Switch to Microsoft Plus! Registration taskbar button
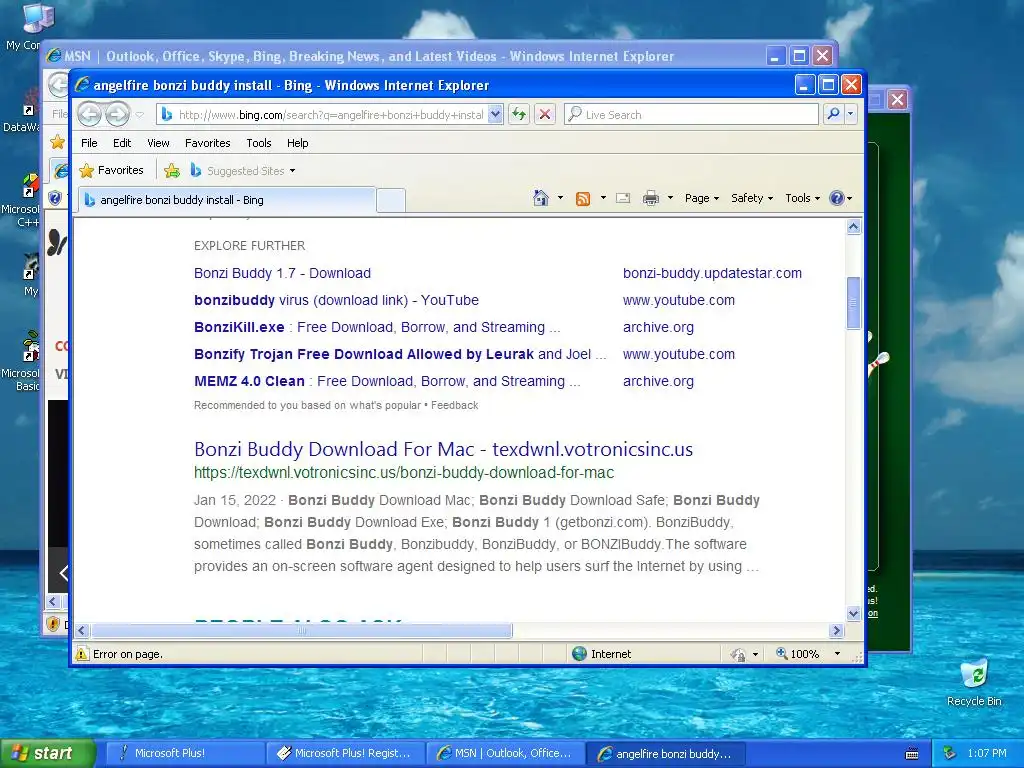The width and height of the screenshot is (1024, 768). point(346,753)
